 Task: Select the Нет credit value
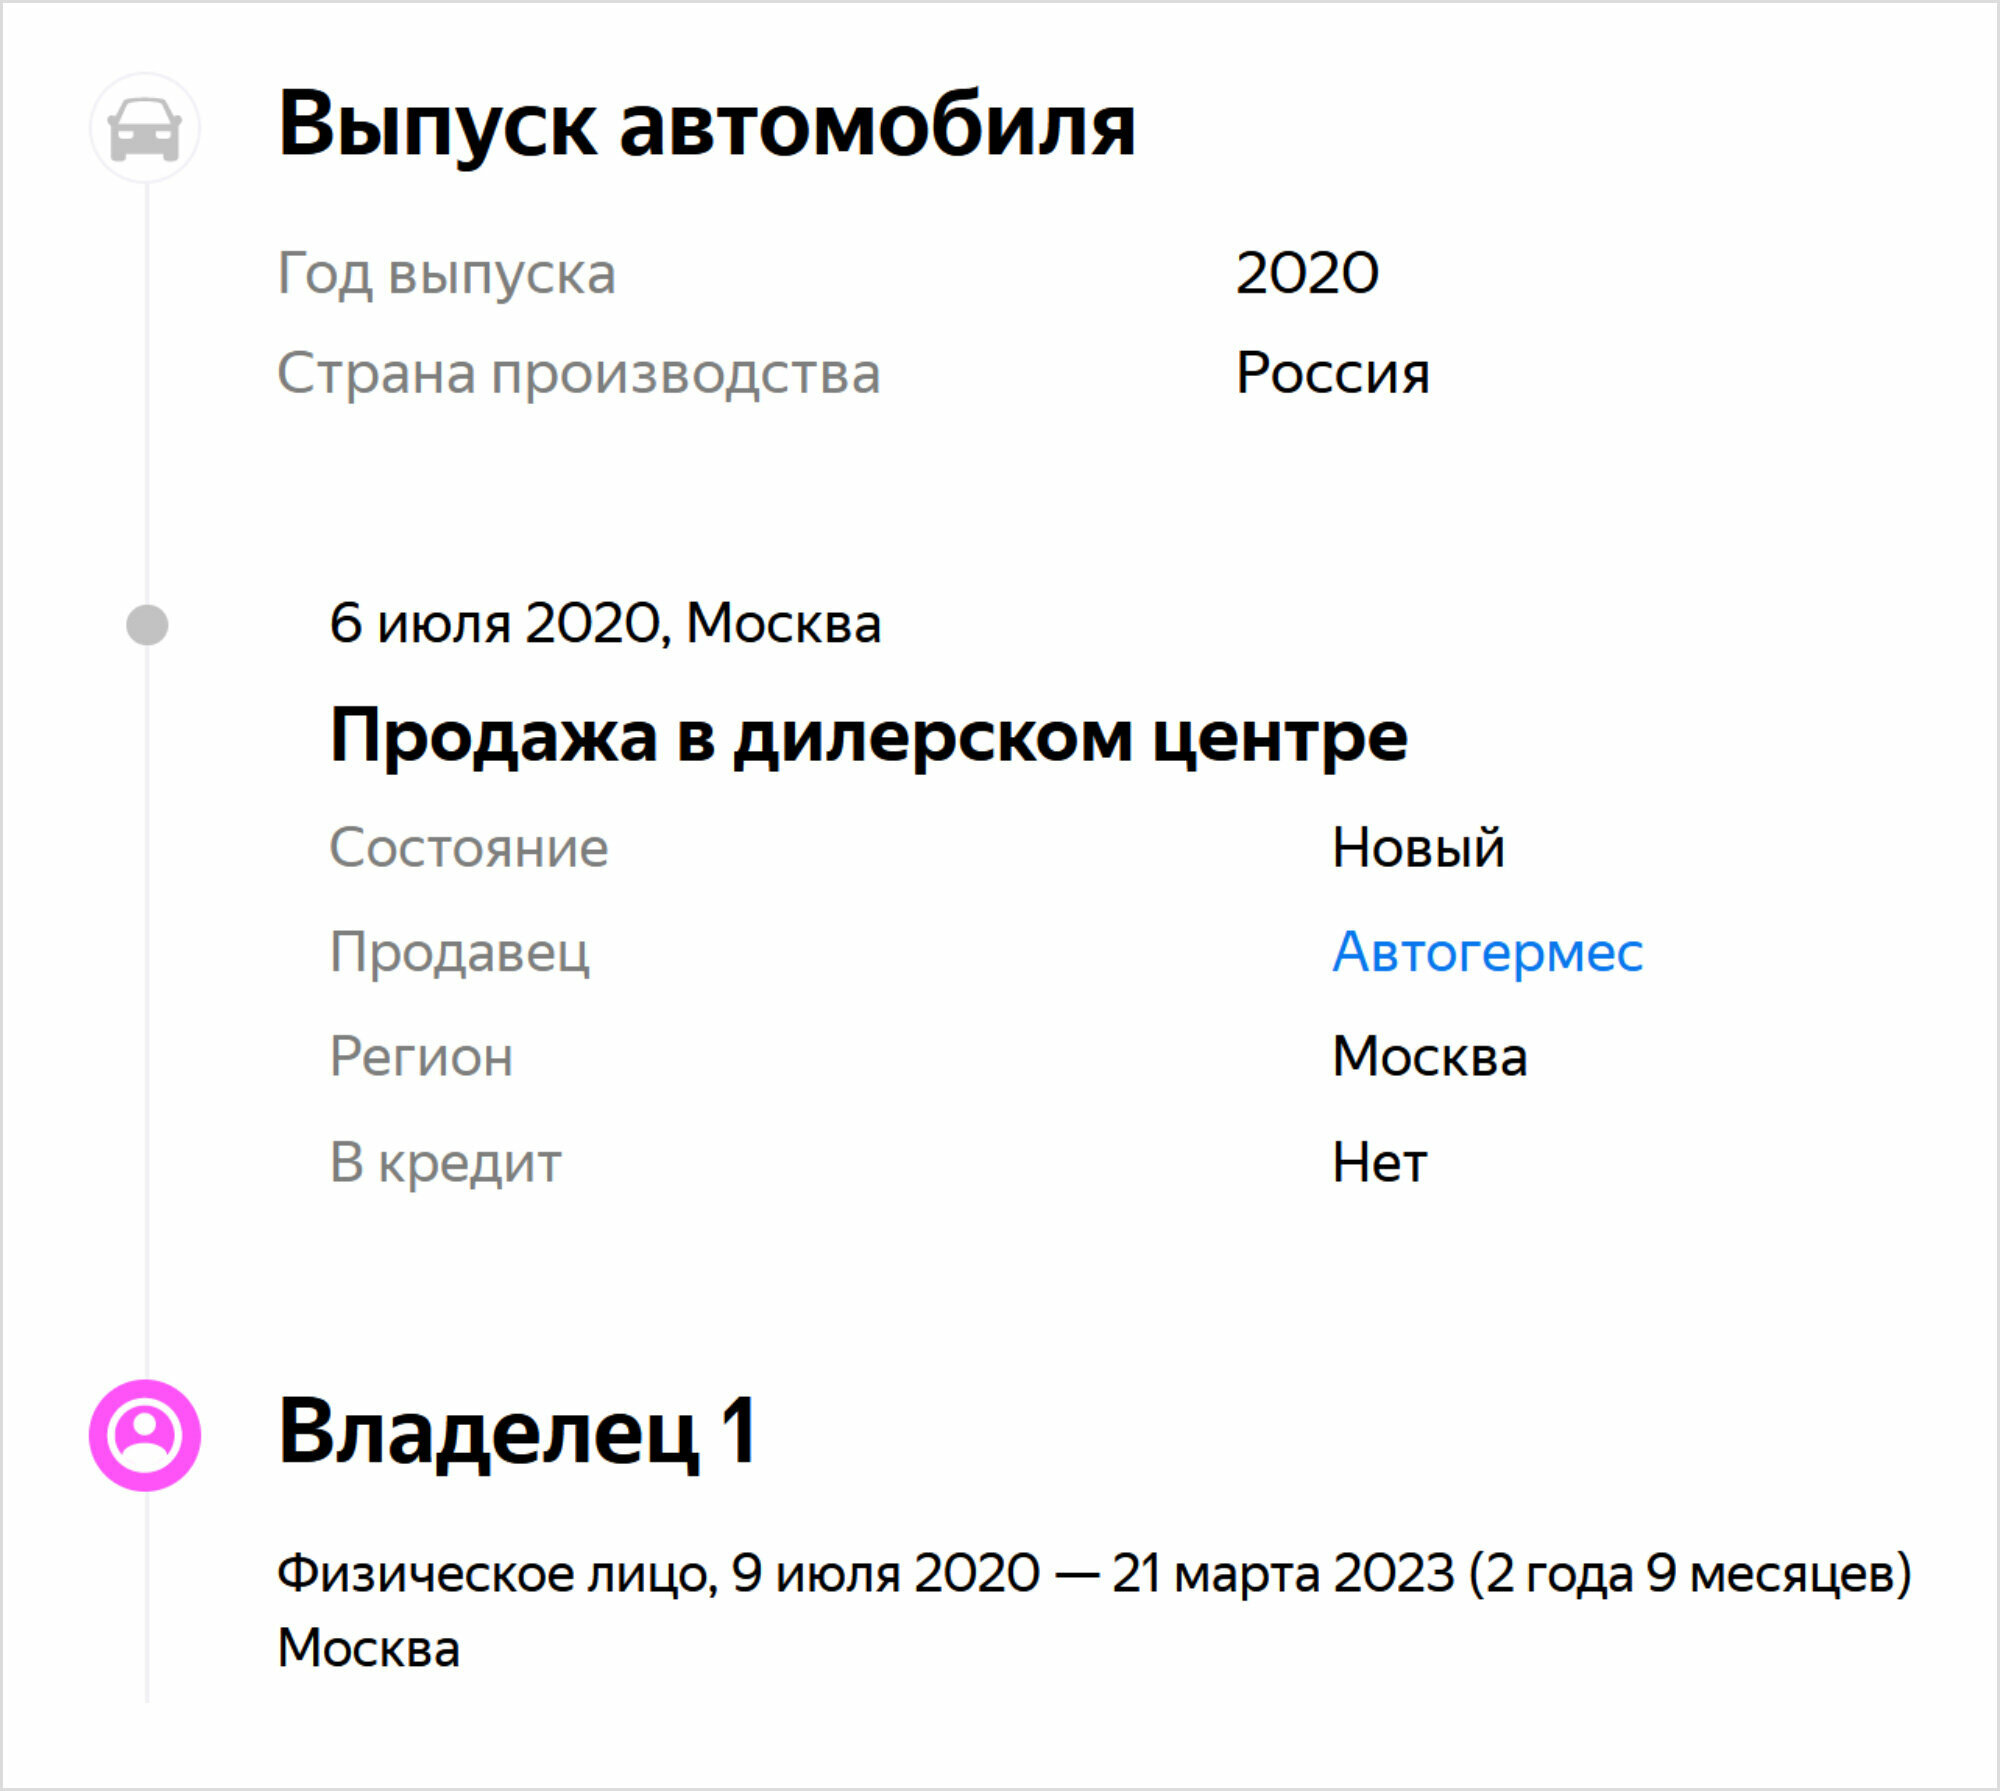[x=1379, y=1163]
